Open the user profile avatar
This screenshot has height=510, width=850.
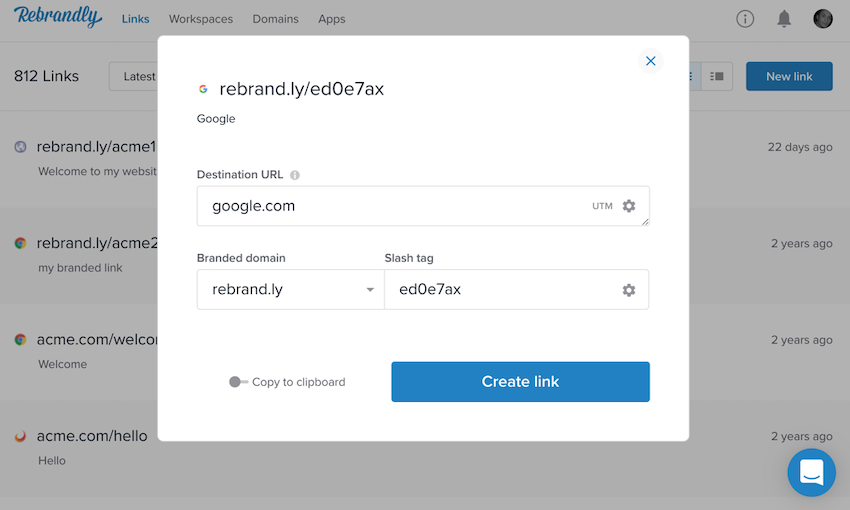click(822, 19)
